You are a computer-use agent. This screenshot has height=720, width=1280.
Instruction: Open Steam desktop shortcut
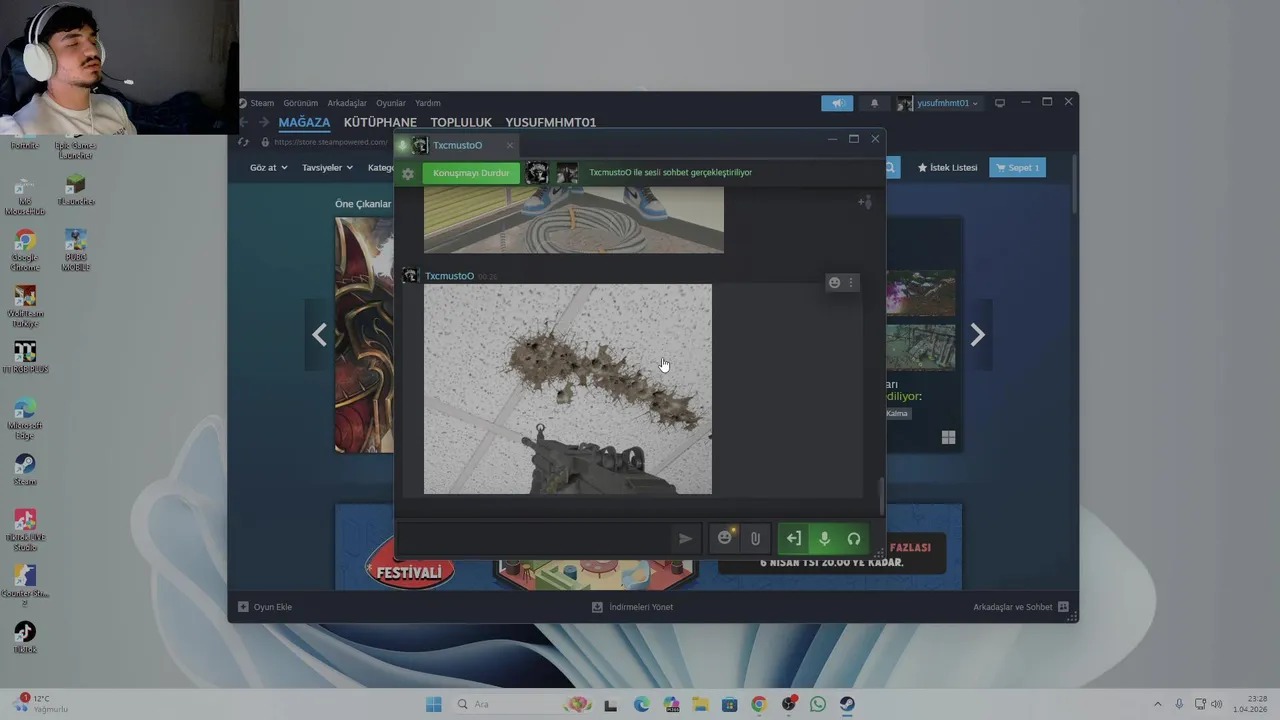tap(25, 469)
